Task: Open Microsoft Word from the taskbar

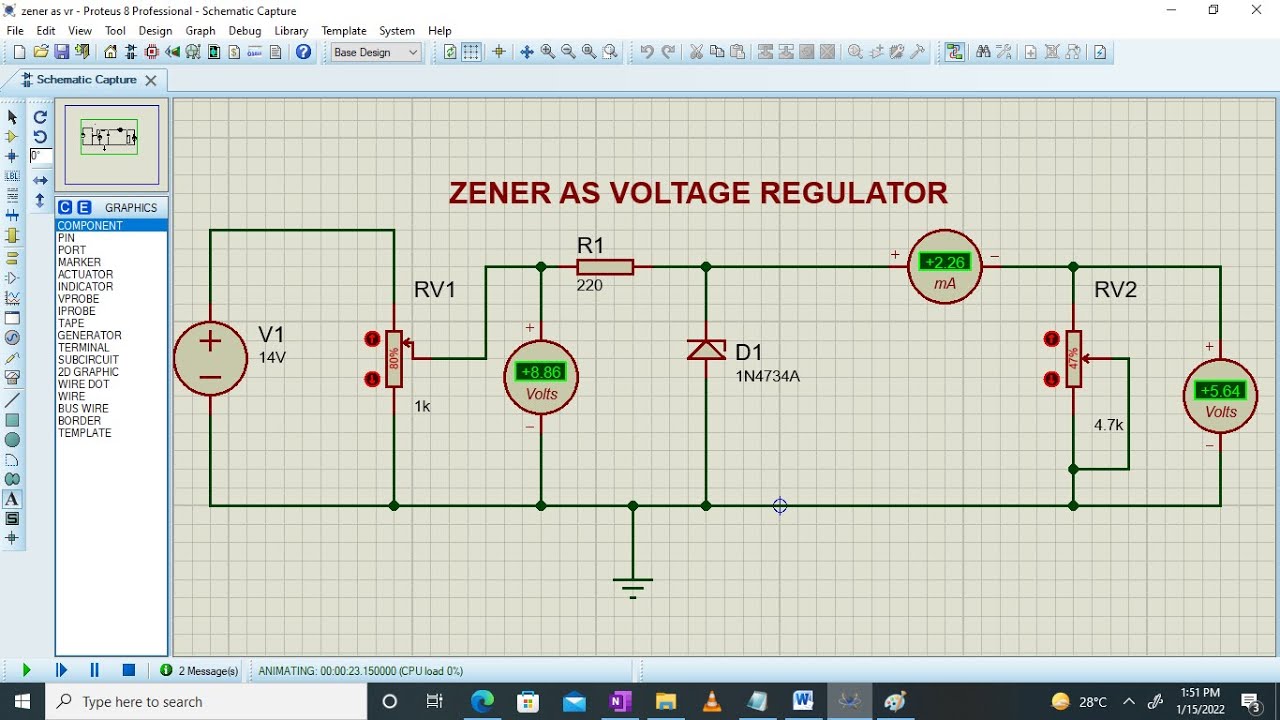Action: tap(803, 702)
